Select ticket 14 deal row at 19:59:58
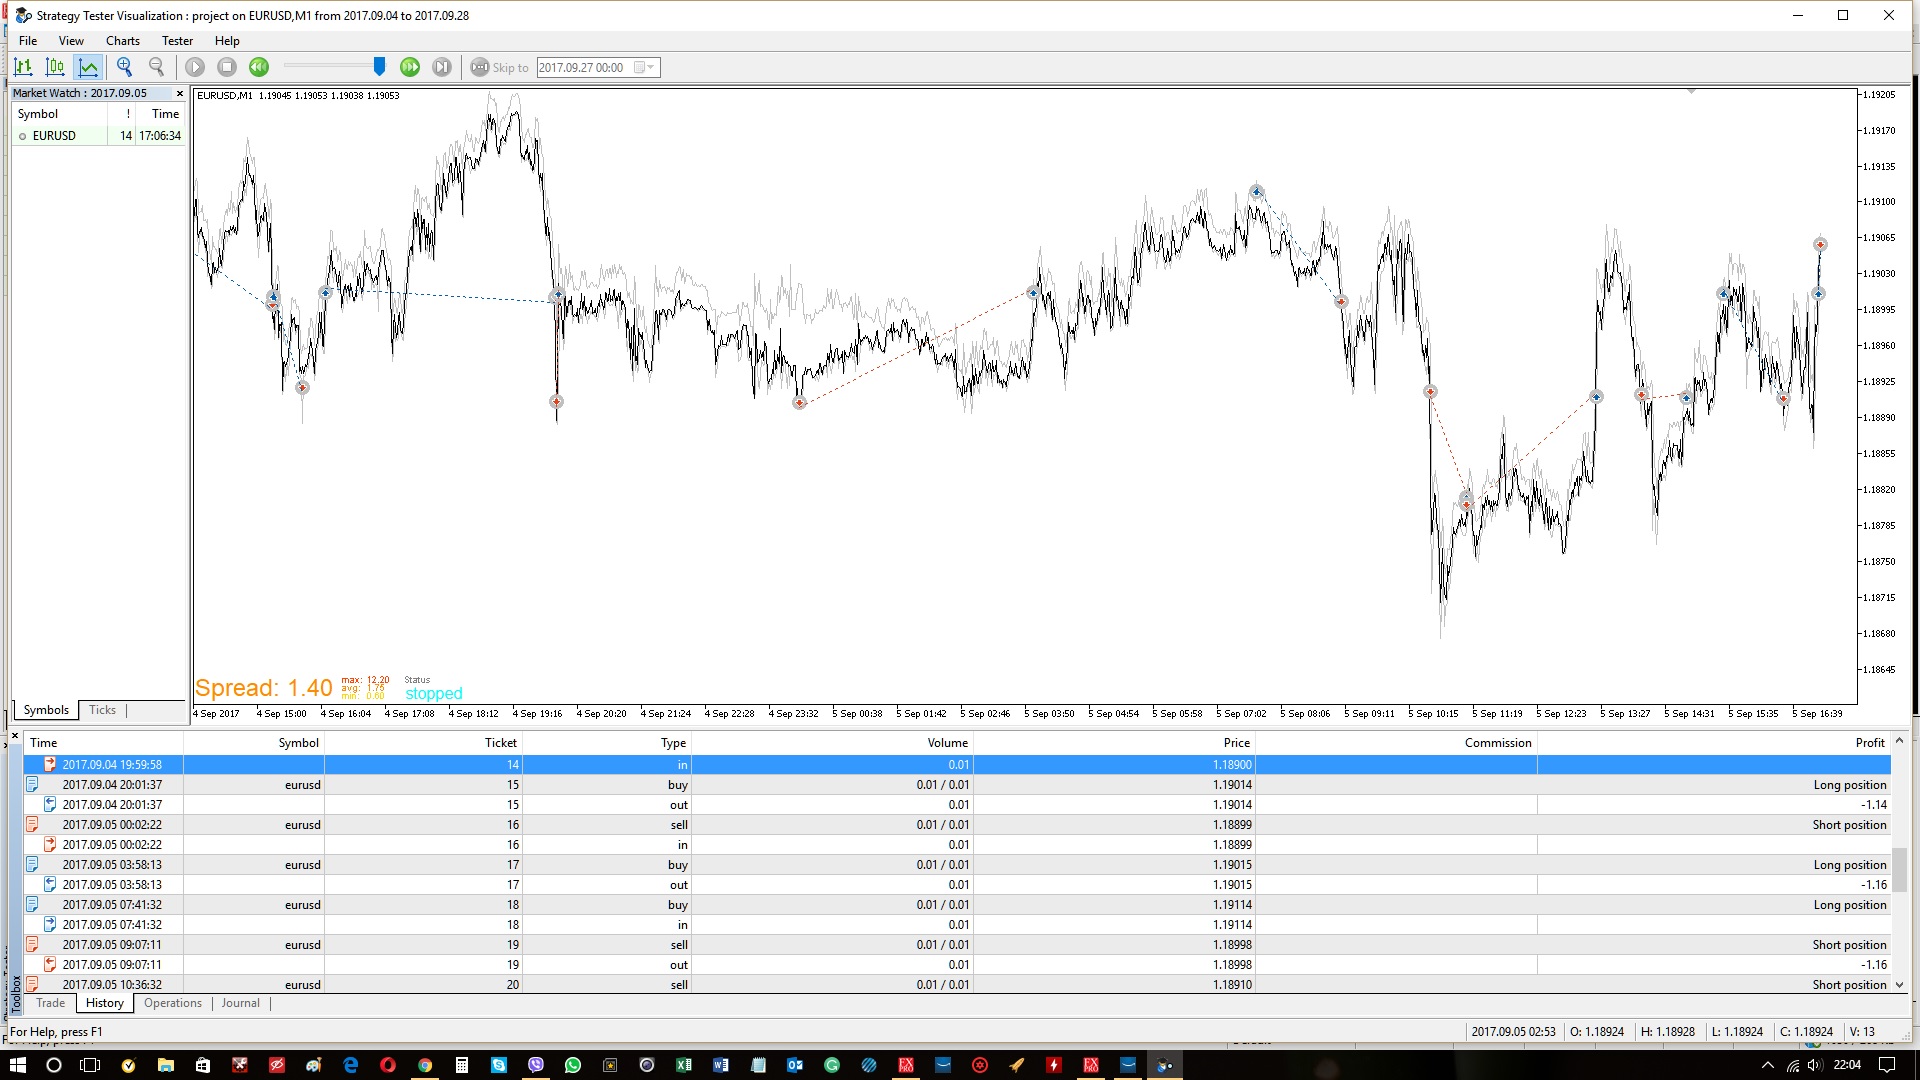This screenshot has width=1920, height=1080. [957, 765]
